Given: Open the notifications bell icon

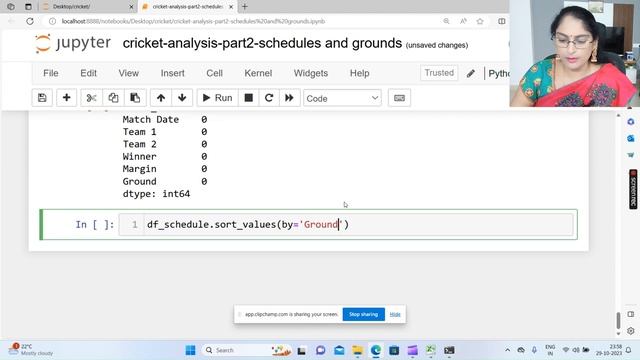Looking at the screenshot, I should (629, 350).
